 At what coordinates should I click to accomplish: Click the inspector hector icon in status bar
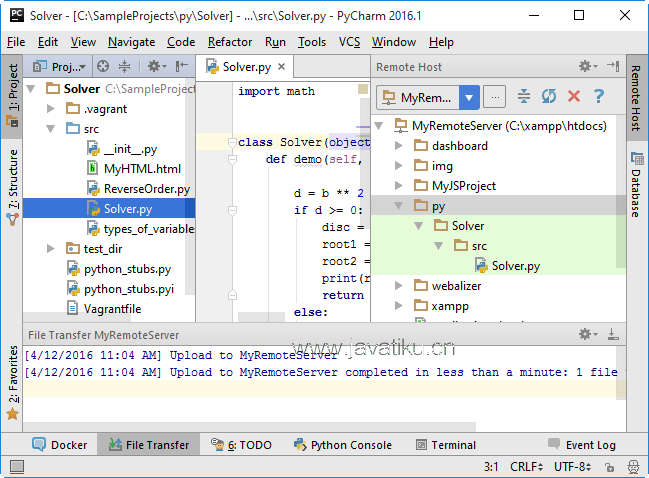633,467
